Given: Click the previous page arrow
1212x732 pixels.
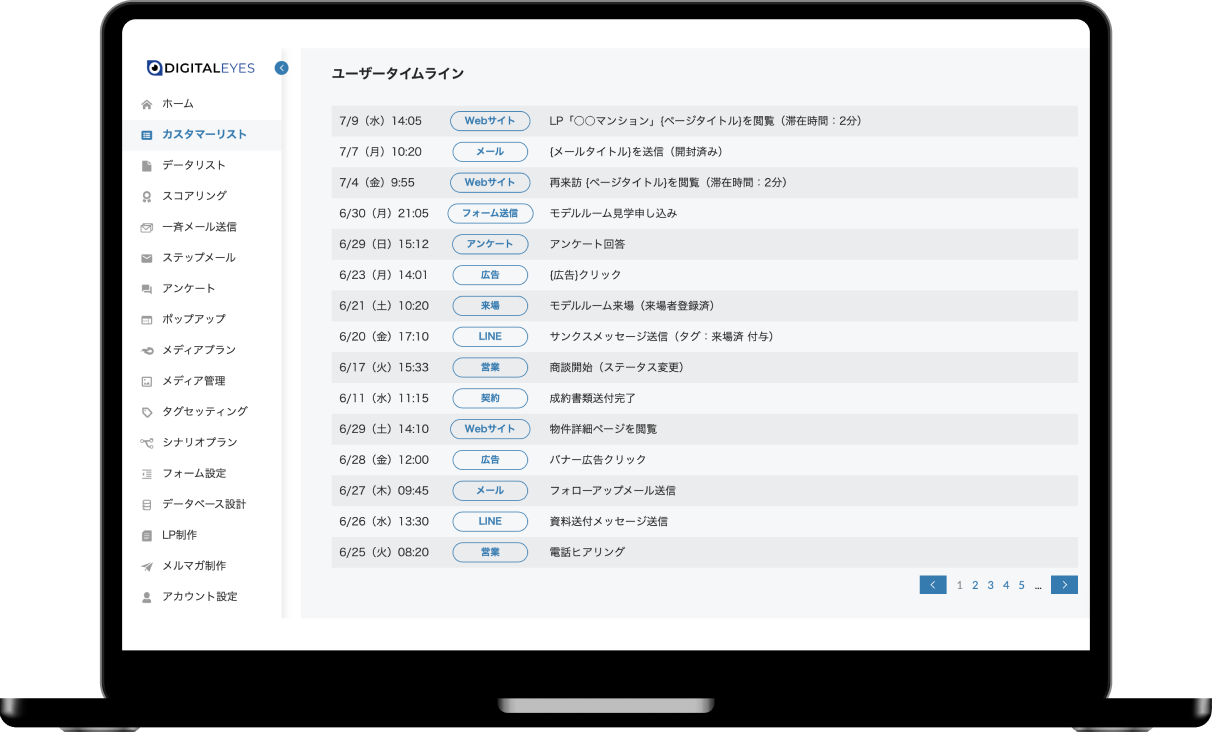Looking at the screenshot, I should click(x=932, y=585).
